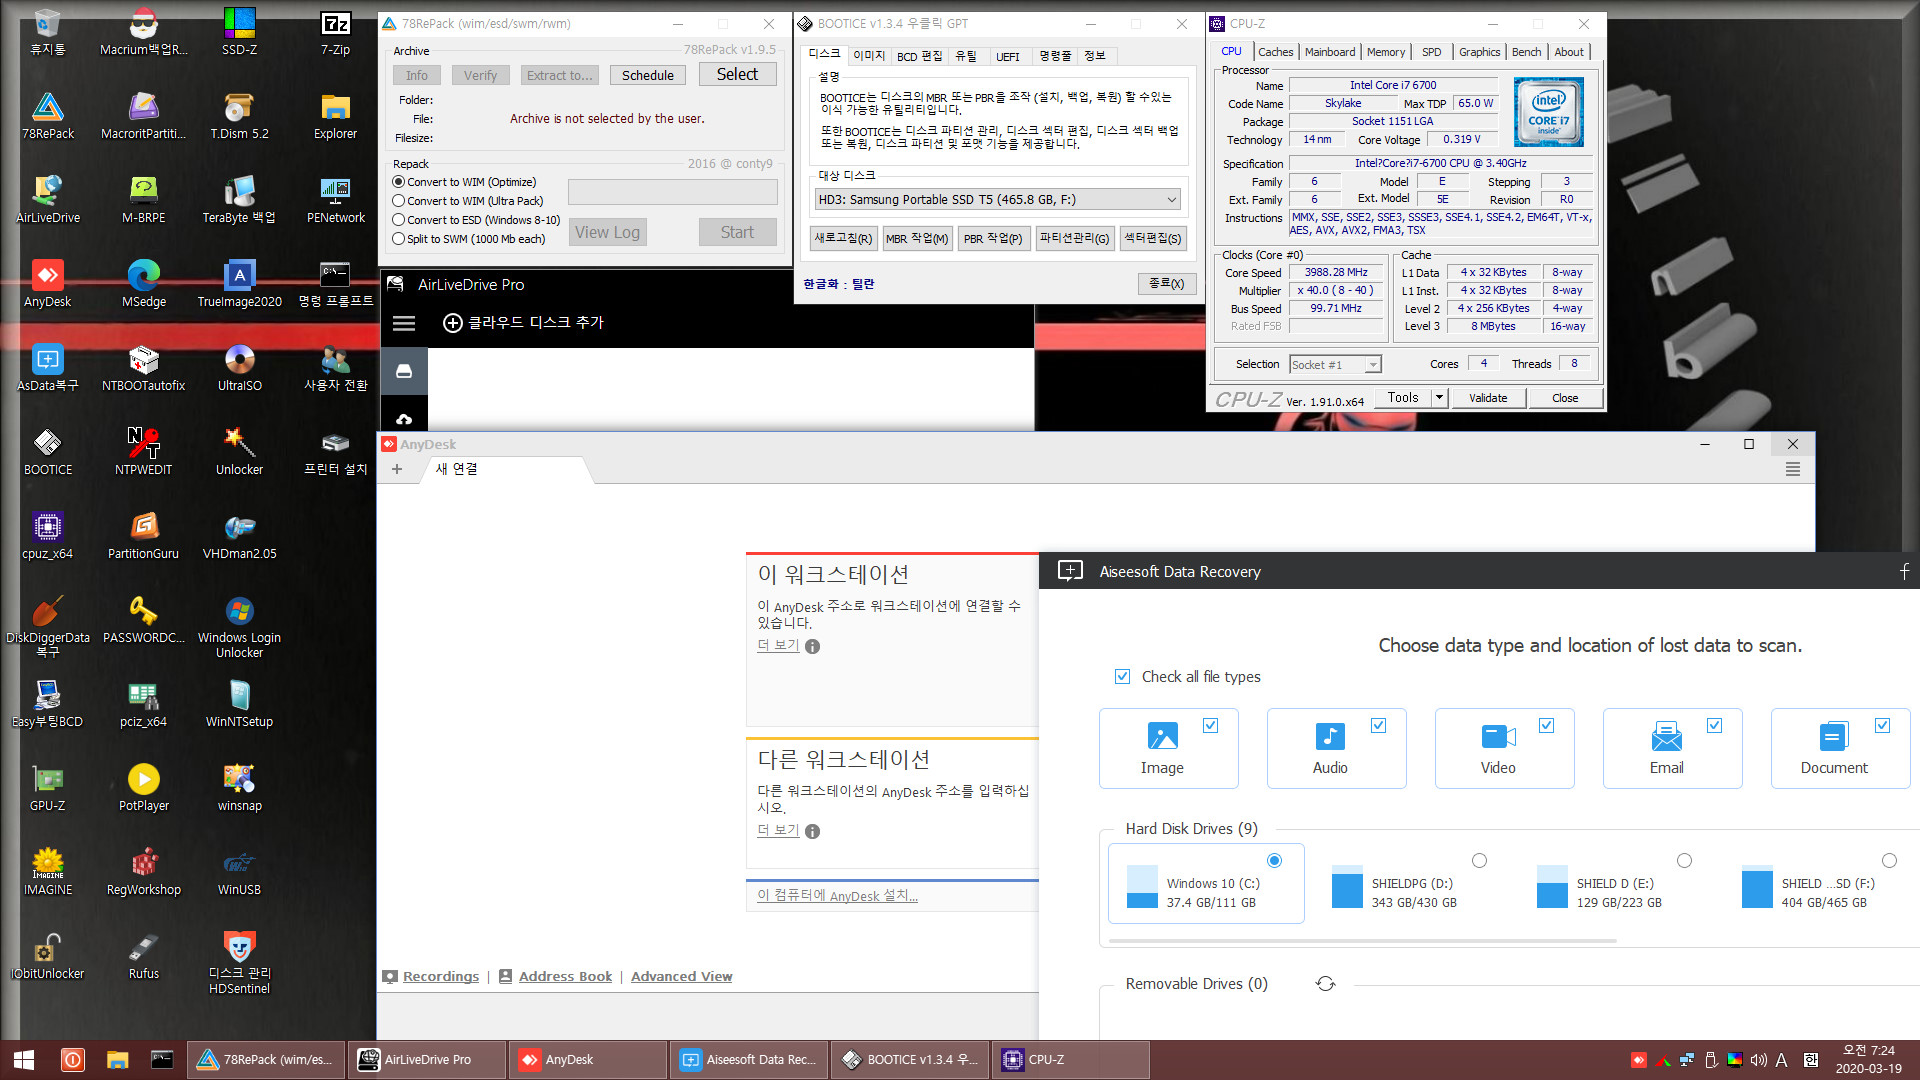Click the Windows Start button
Viewport: 1920px width, 1080px height.
pos(24,1060)
